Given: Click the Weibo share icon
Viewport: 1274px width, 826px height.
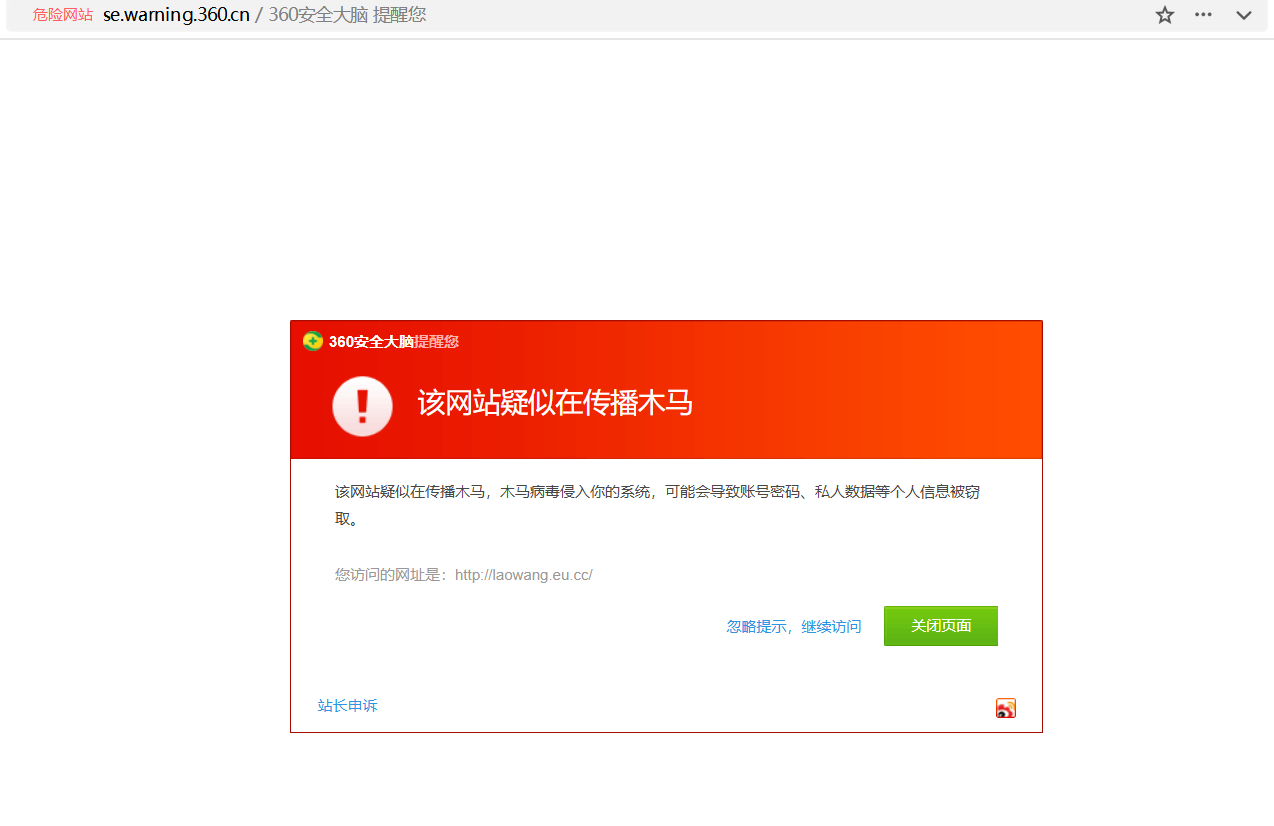Looking at the screenshot, I should (x=1005, y=708).
